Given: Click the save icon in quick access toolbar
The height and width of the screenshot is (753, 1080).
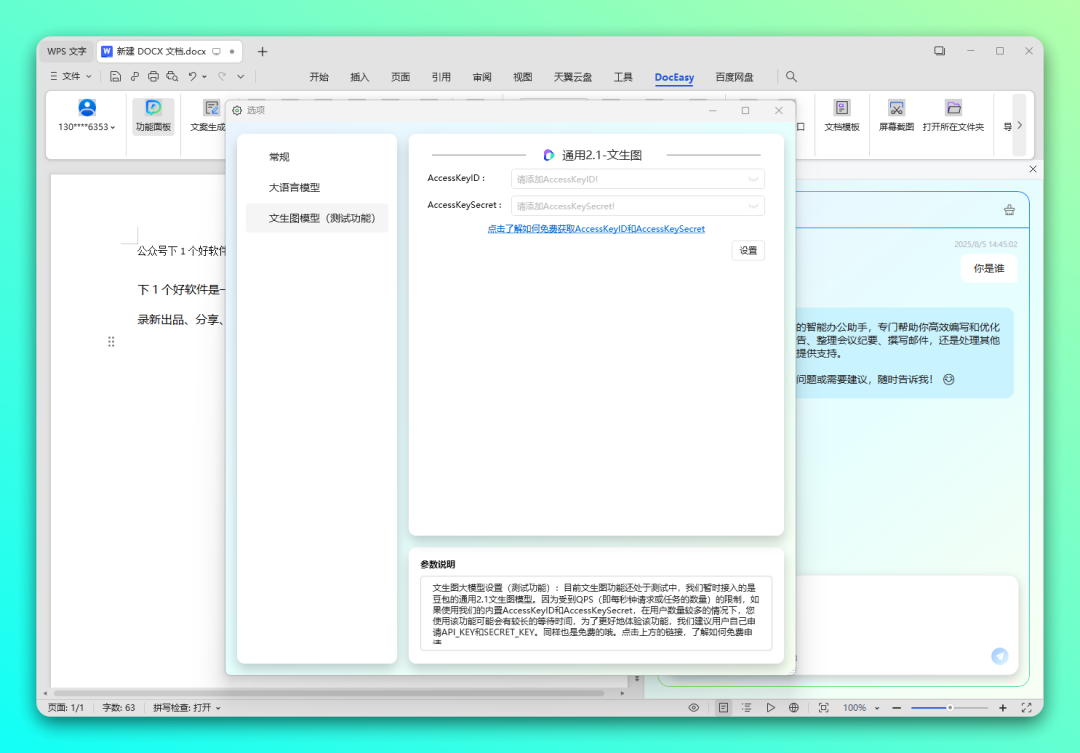Looking at the screenshot, I should coord(116,76).
